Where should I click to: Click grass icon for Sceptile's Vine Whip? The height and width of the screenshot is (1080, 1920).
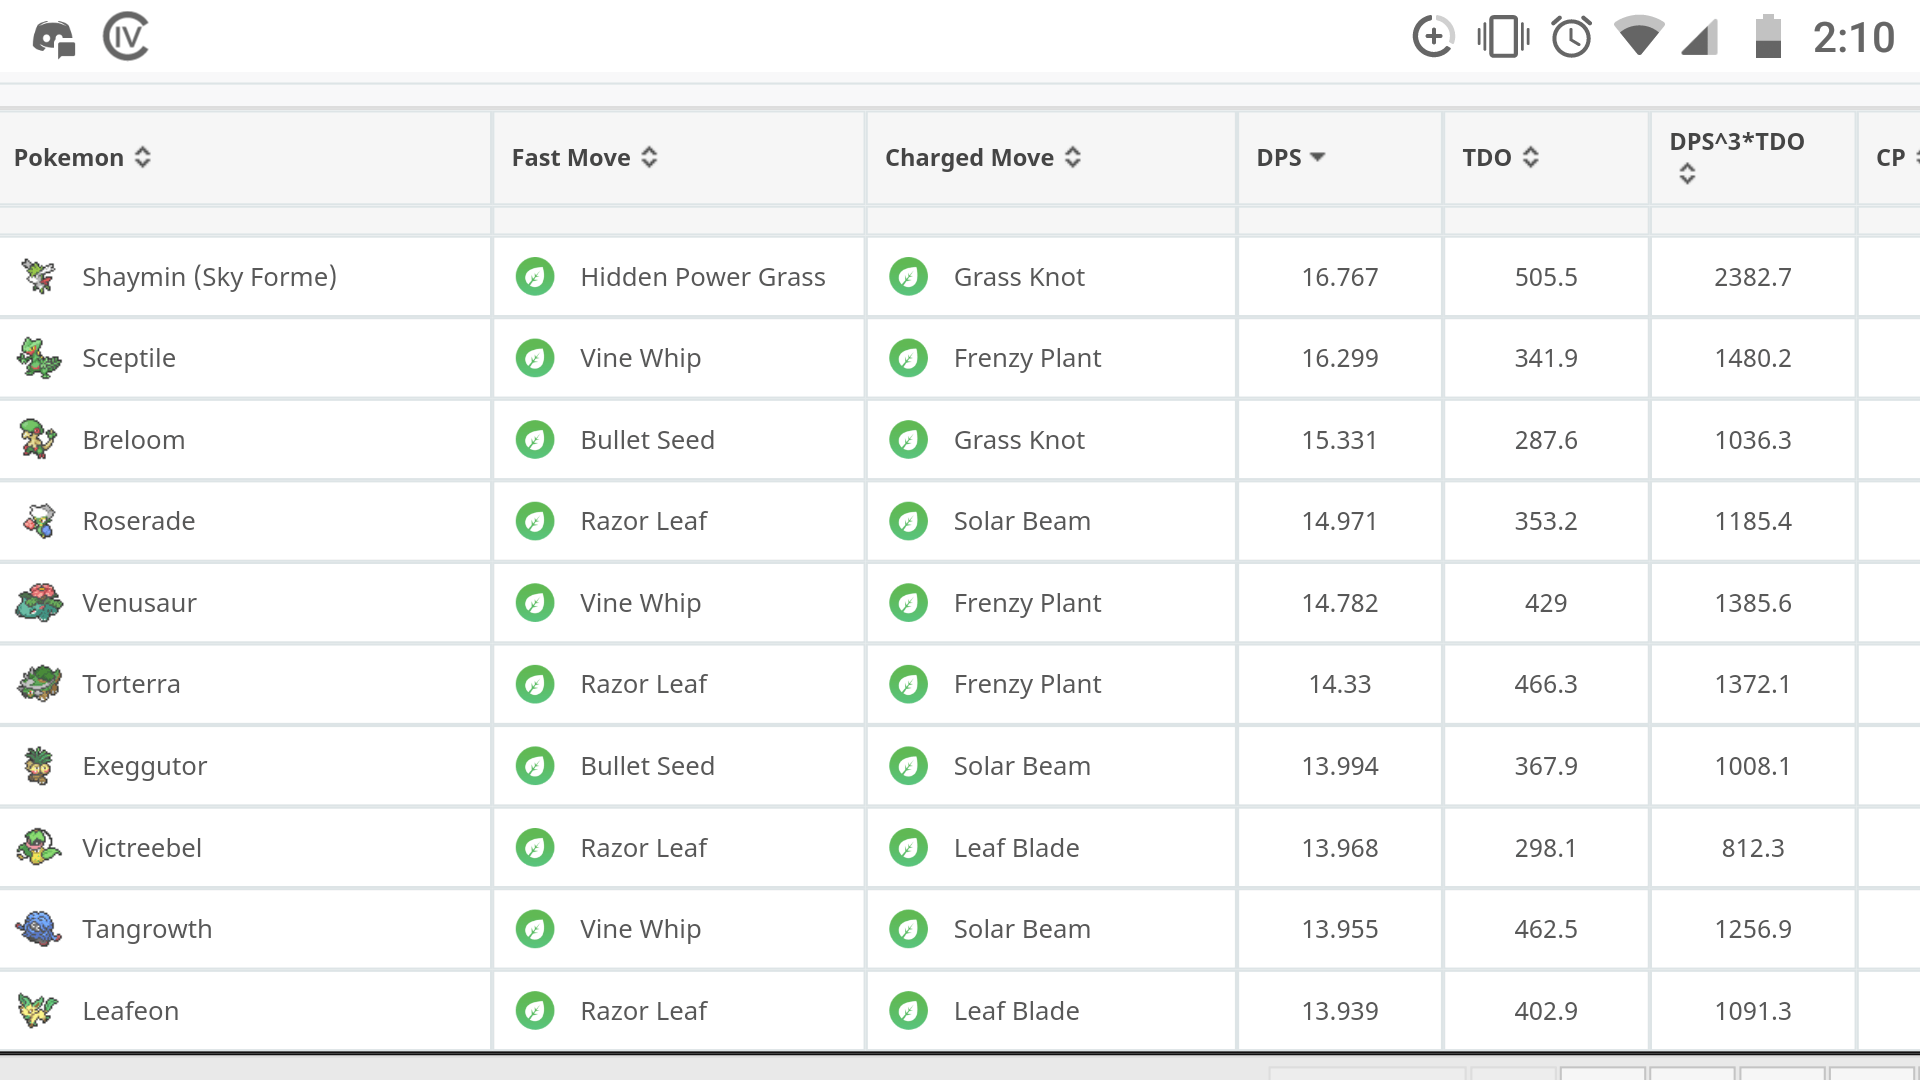535,358
